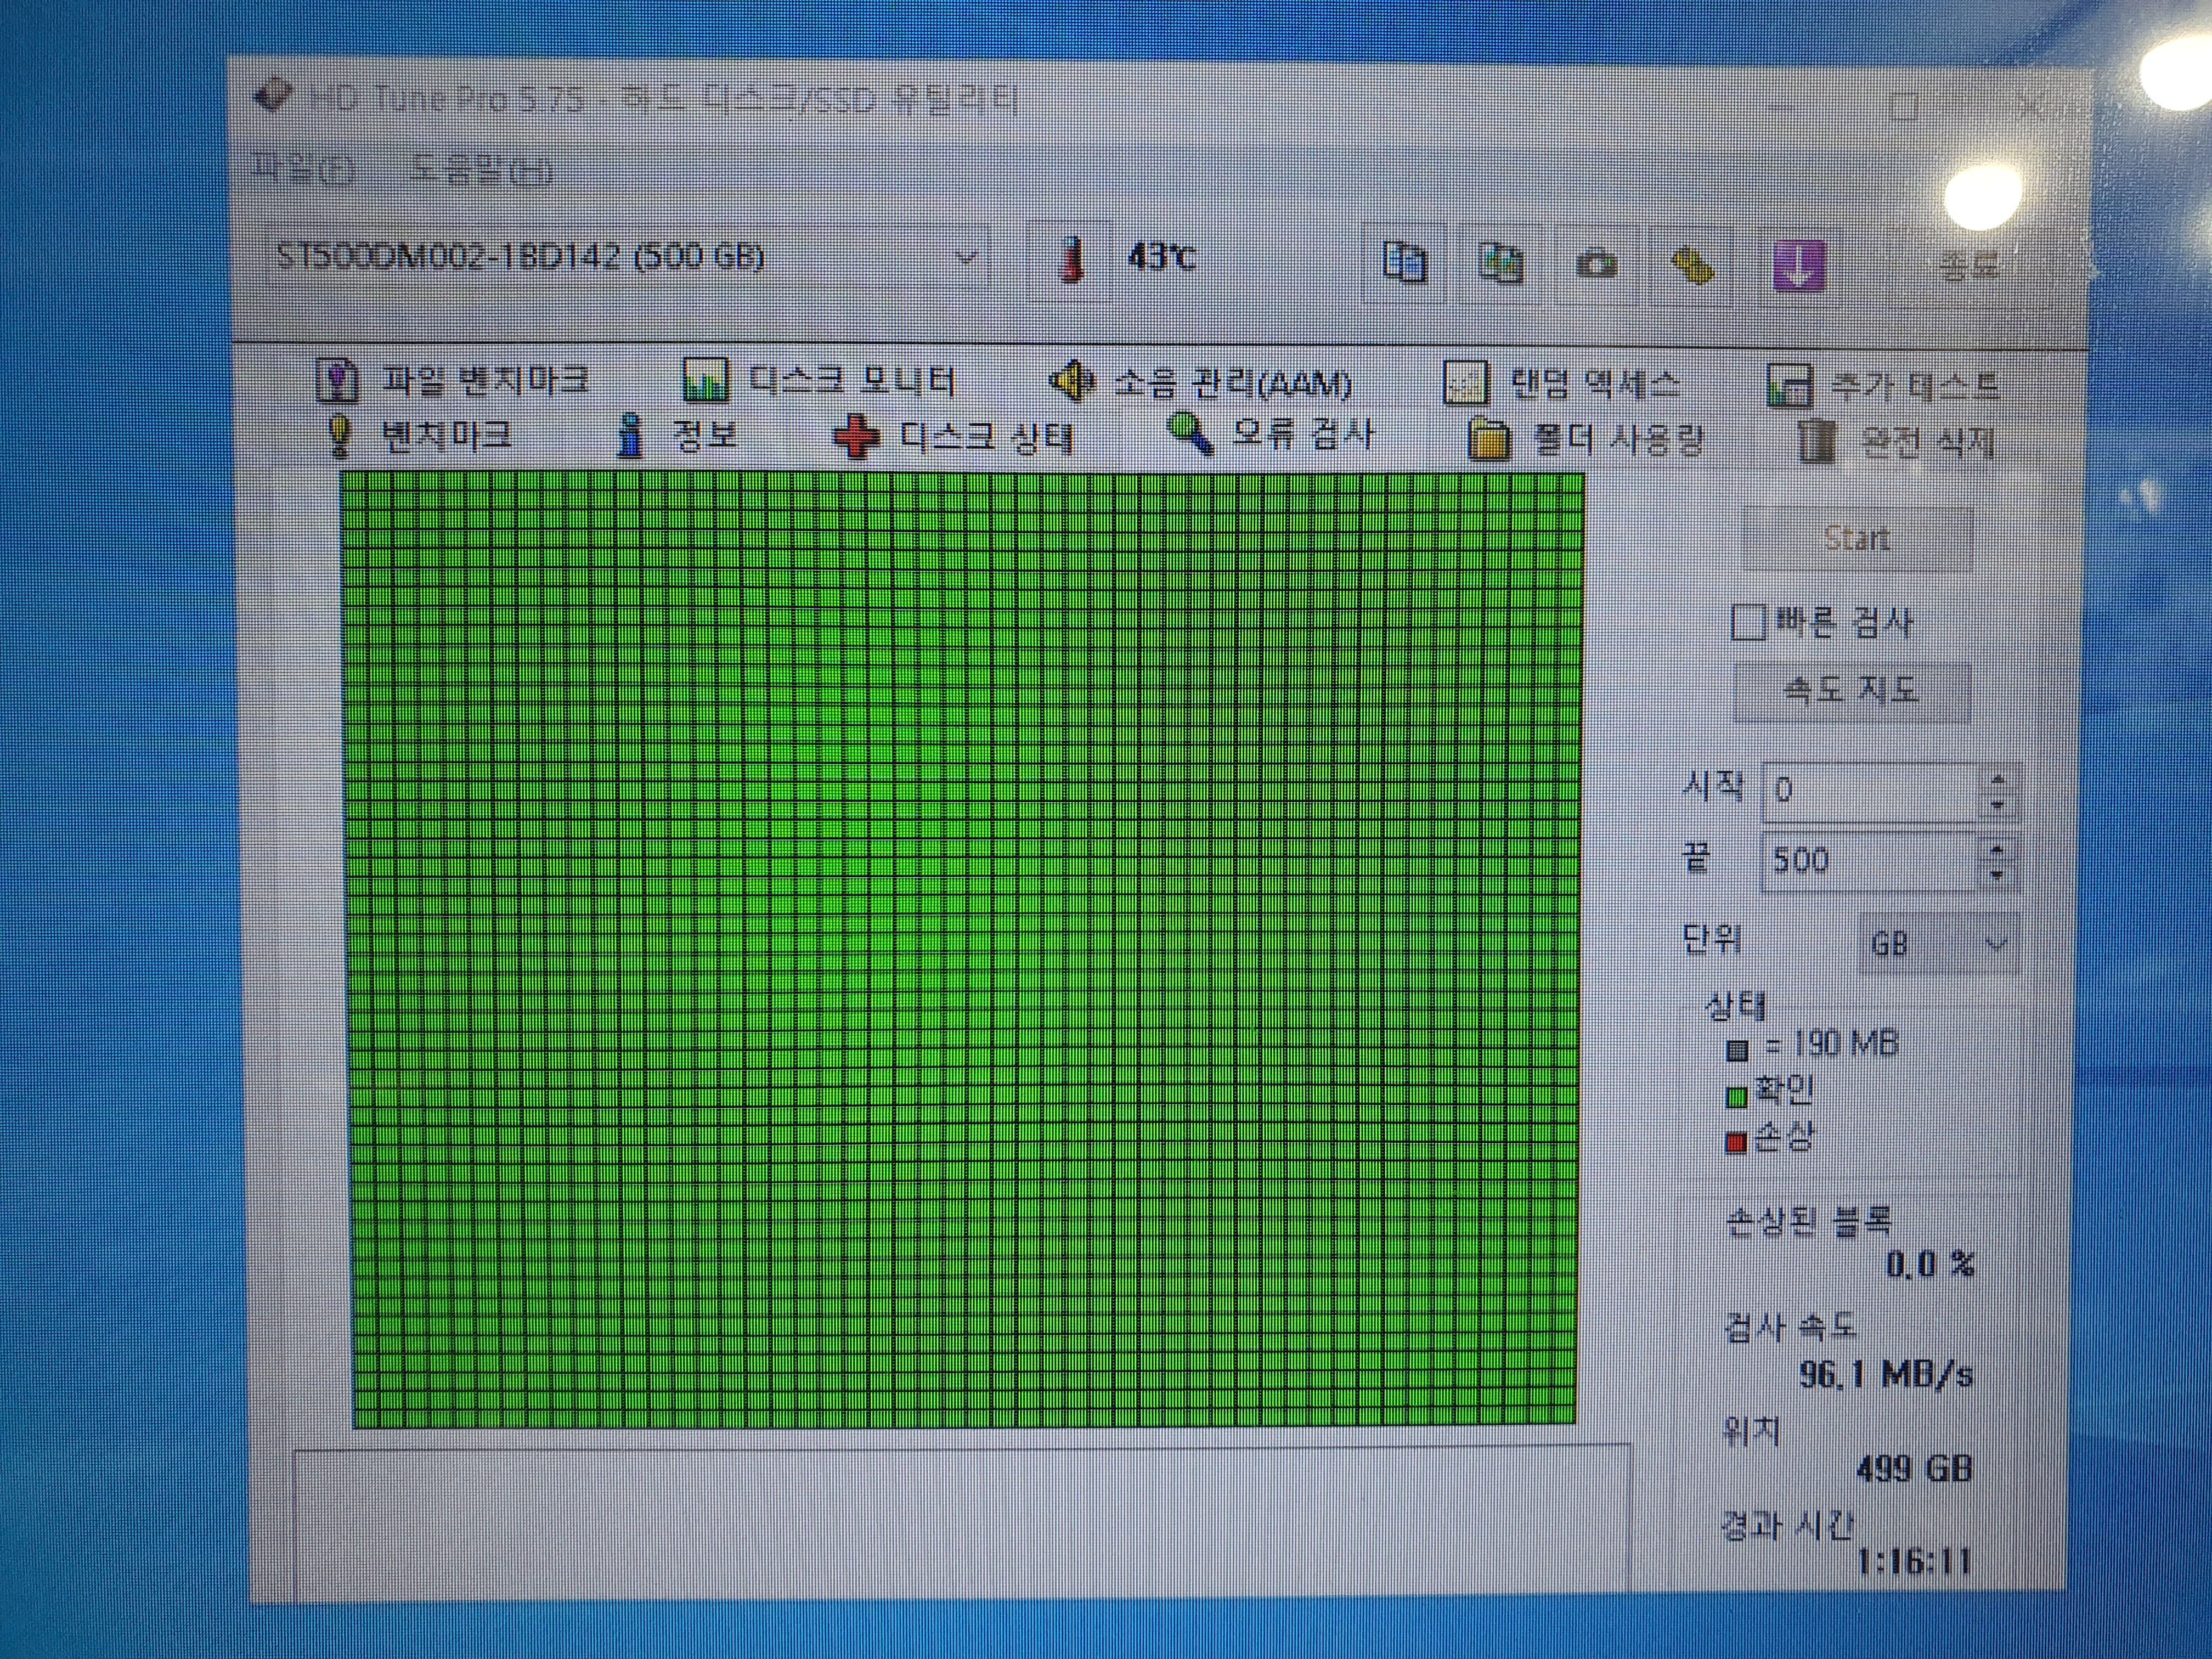The image size is (2212, 1659).
Task: Click the copy screenshot to clipboard icon
Action: pyautogui.click(x=1500, y=263)
